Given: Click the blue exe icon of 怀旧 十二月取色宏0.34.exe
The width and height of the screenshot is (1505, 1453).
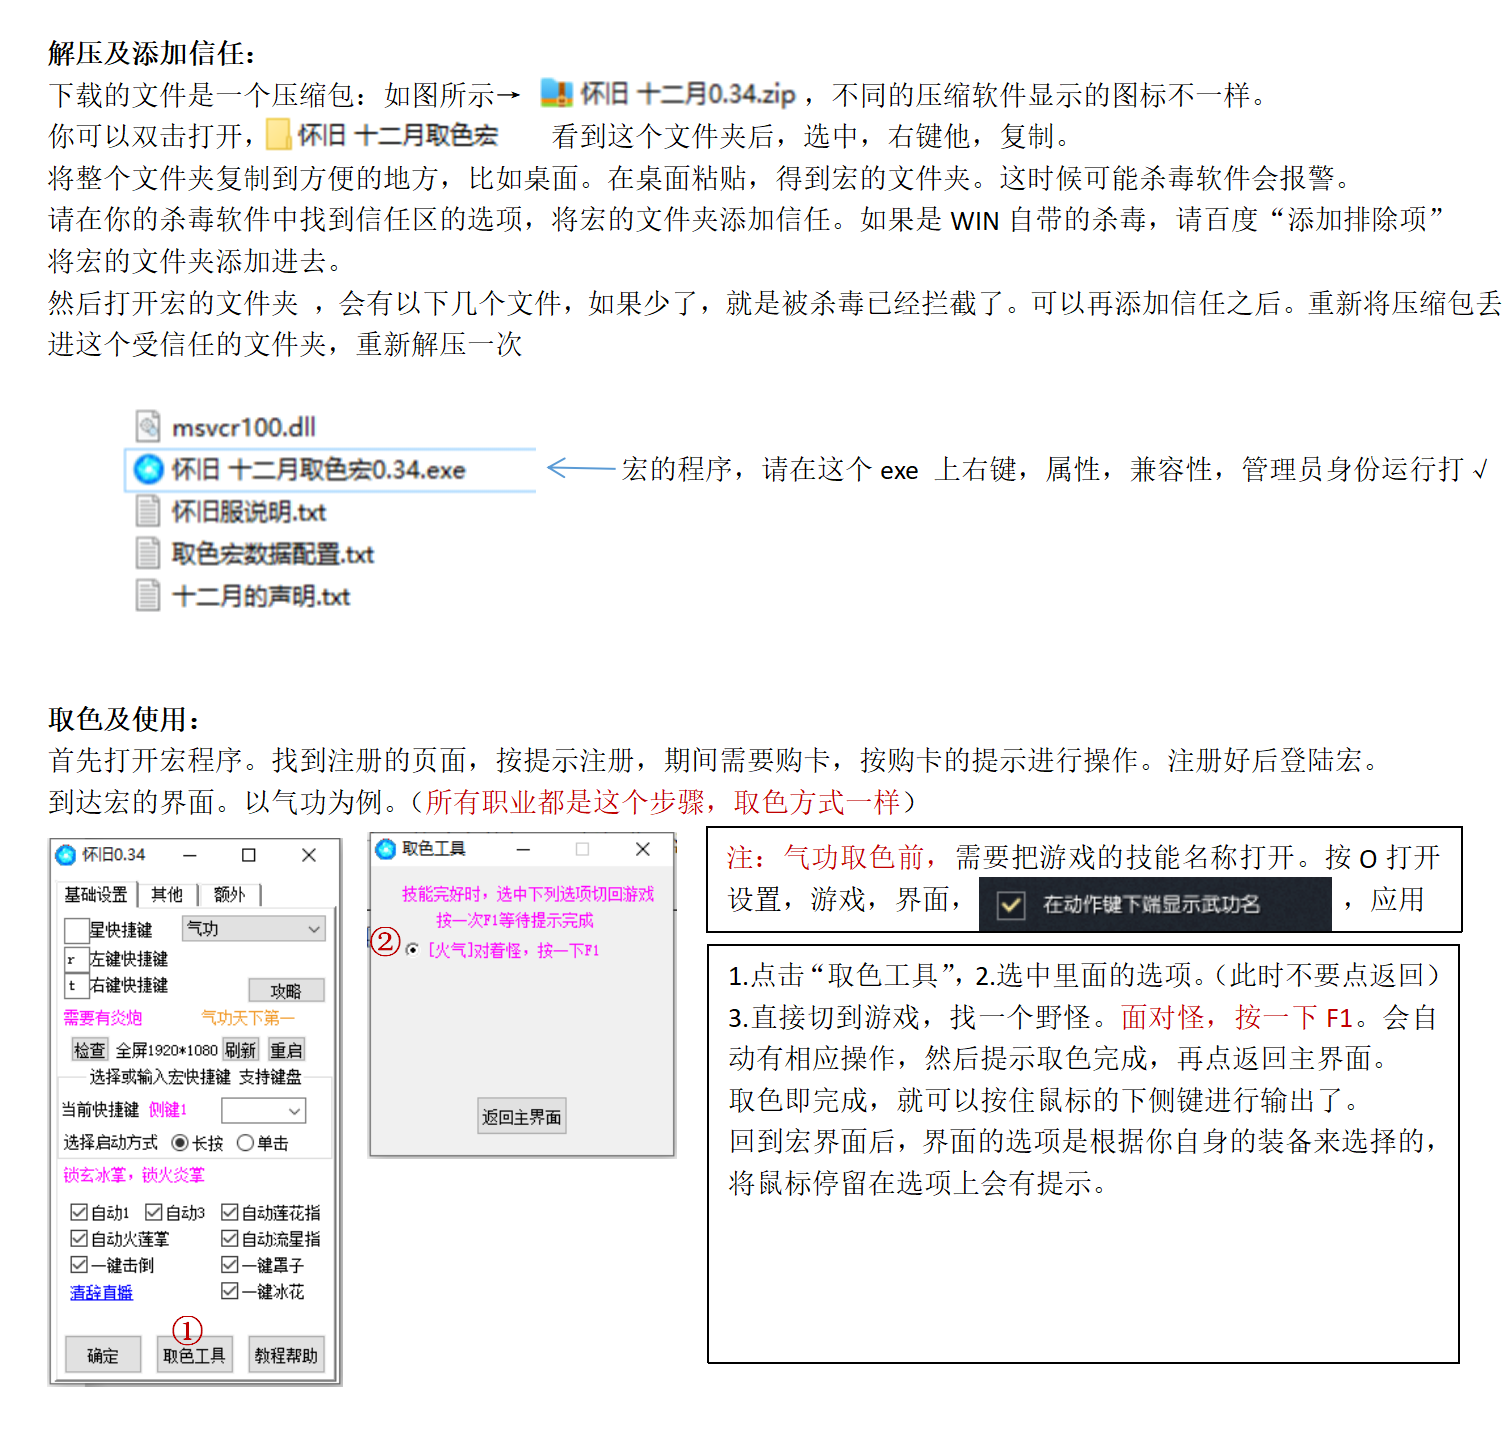Looking at the screenshot, I should click(149, 469).
